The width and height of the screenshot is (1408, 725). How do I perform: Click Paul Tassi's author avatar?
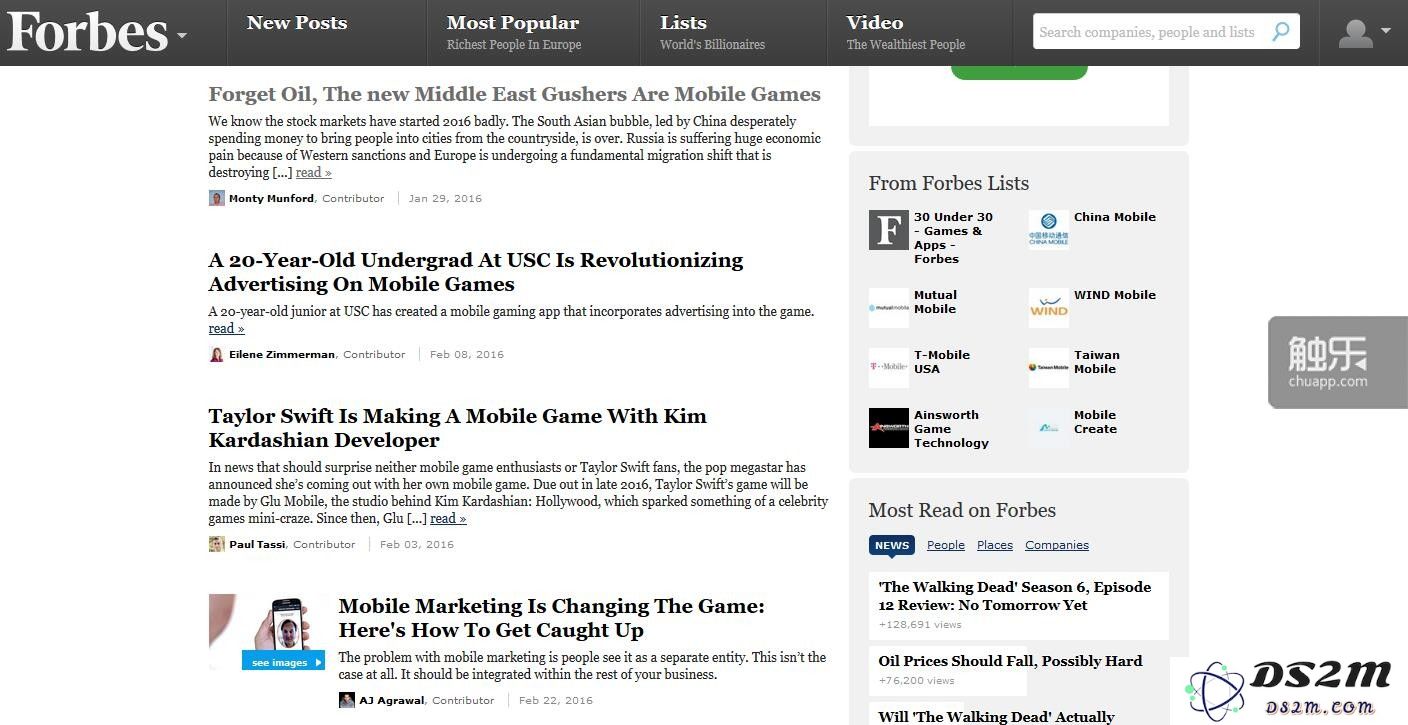(216, 544)
